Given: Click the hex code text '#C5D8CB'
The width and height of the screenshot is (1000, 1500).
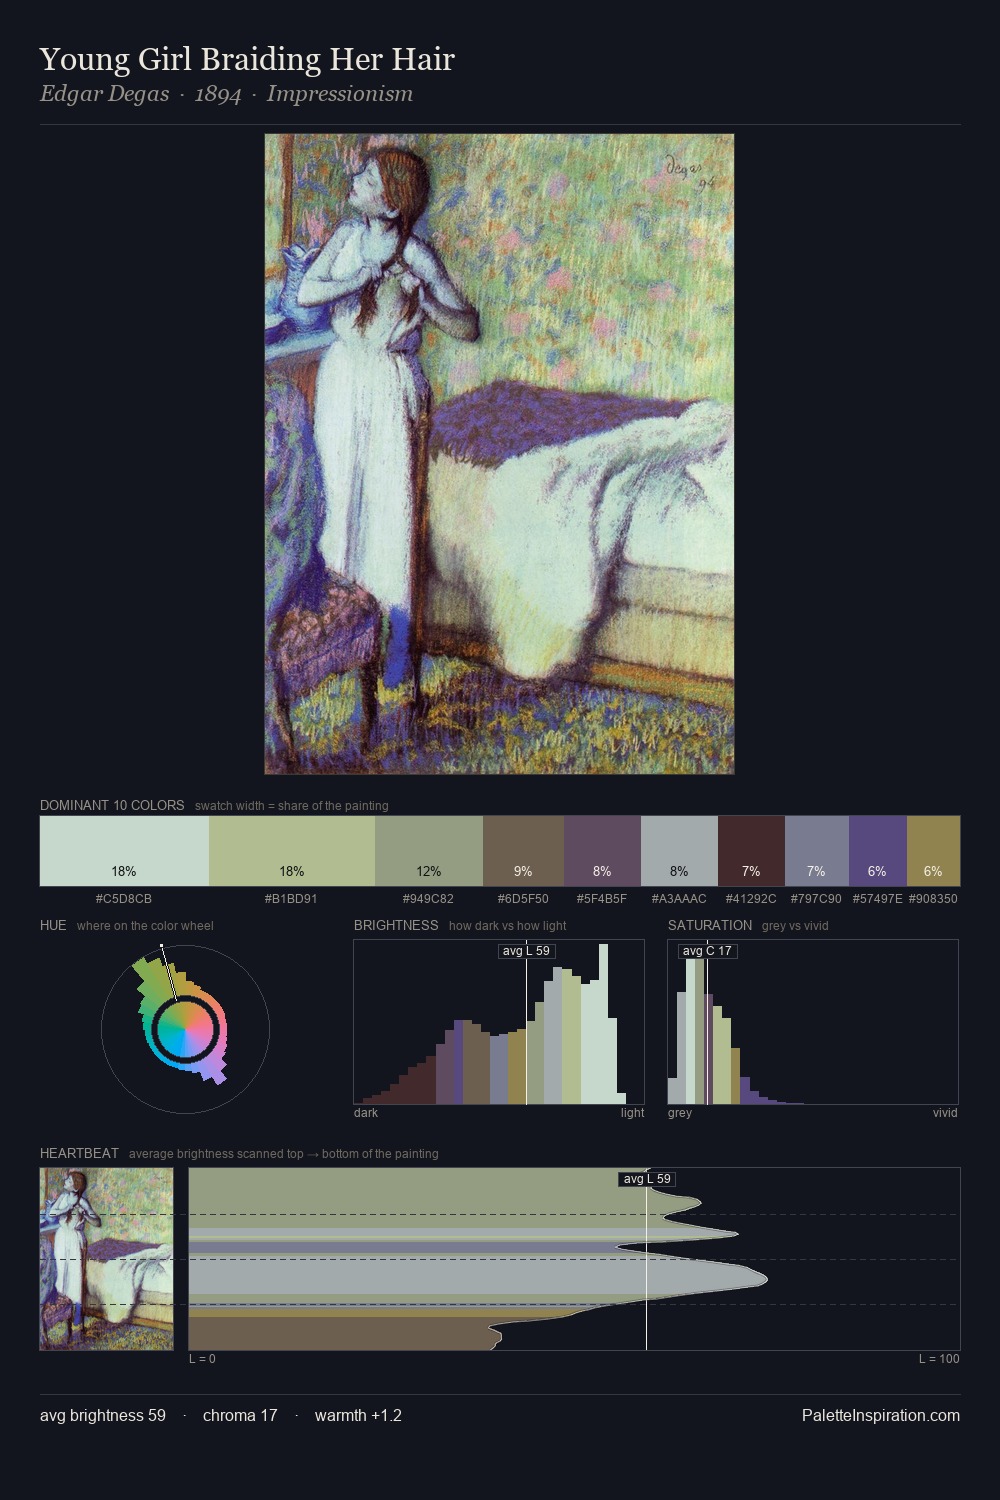Looking at the screenshot, I should click(x=124, y=899).
